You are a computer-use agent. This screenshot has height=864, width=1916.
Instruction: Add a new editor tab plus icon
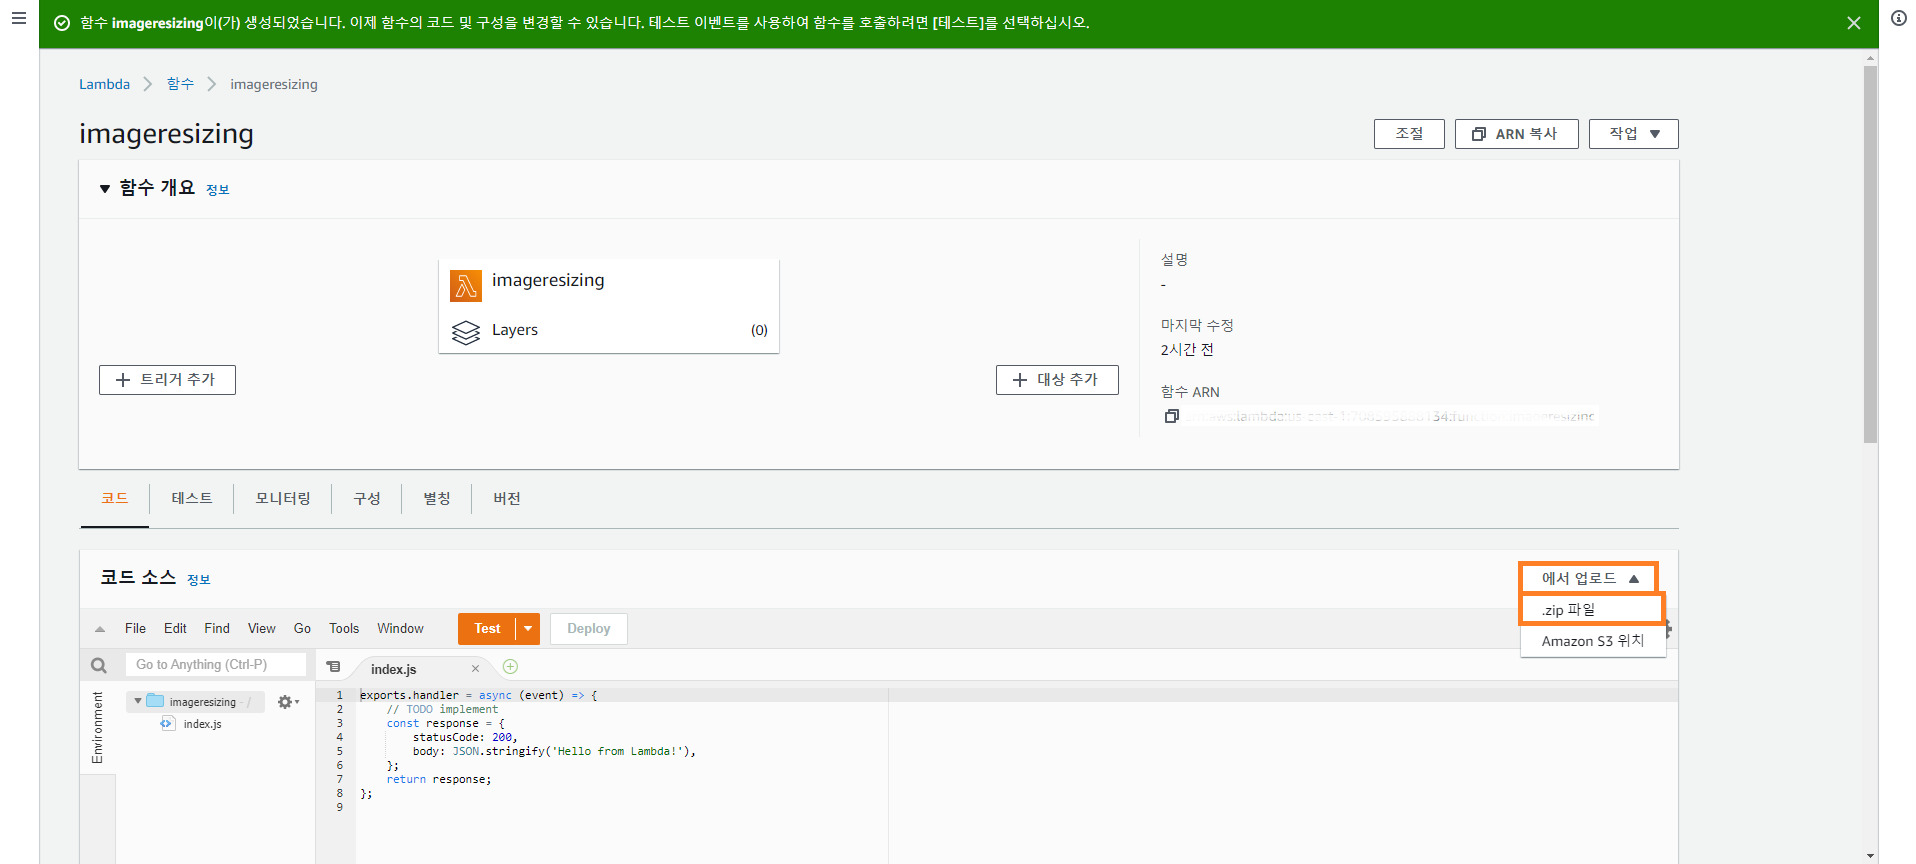510,667
